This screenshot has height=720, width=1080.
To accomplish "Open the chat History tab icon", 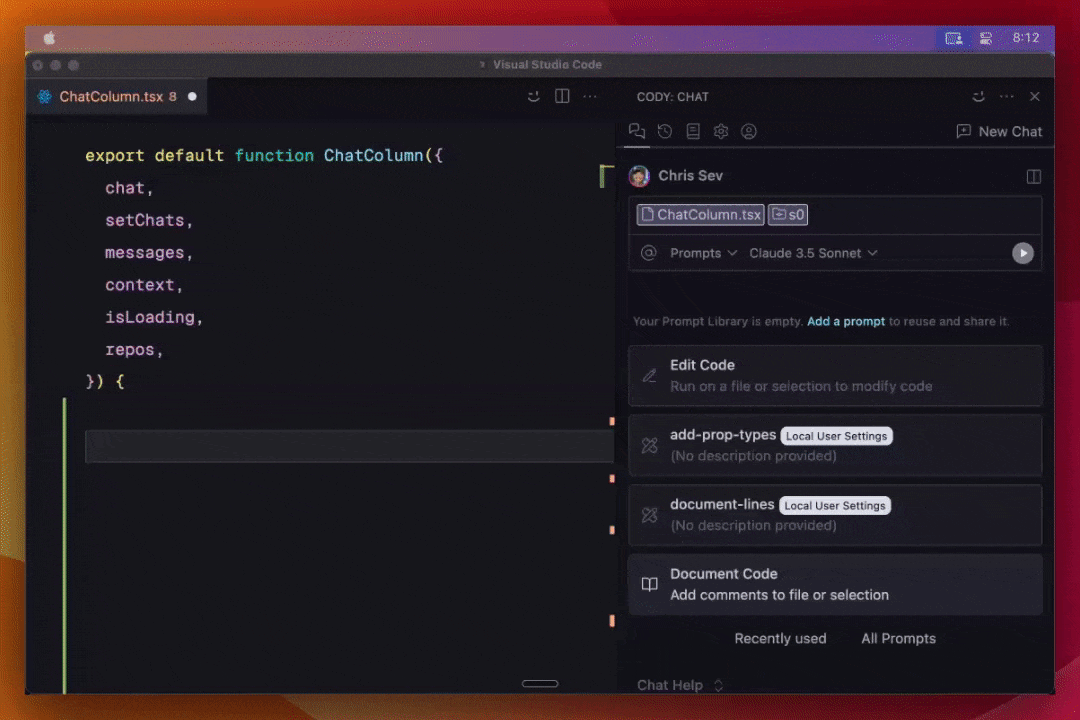I will [665, 131].
